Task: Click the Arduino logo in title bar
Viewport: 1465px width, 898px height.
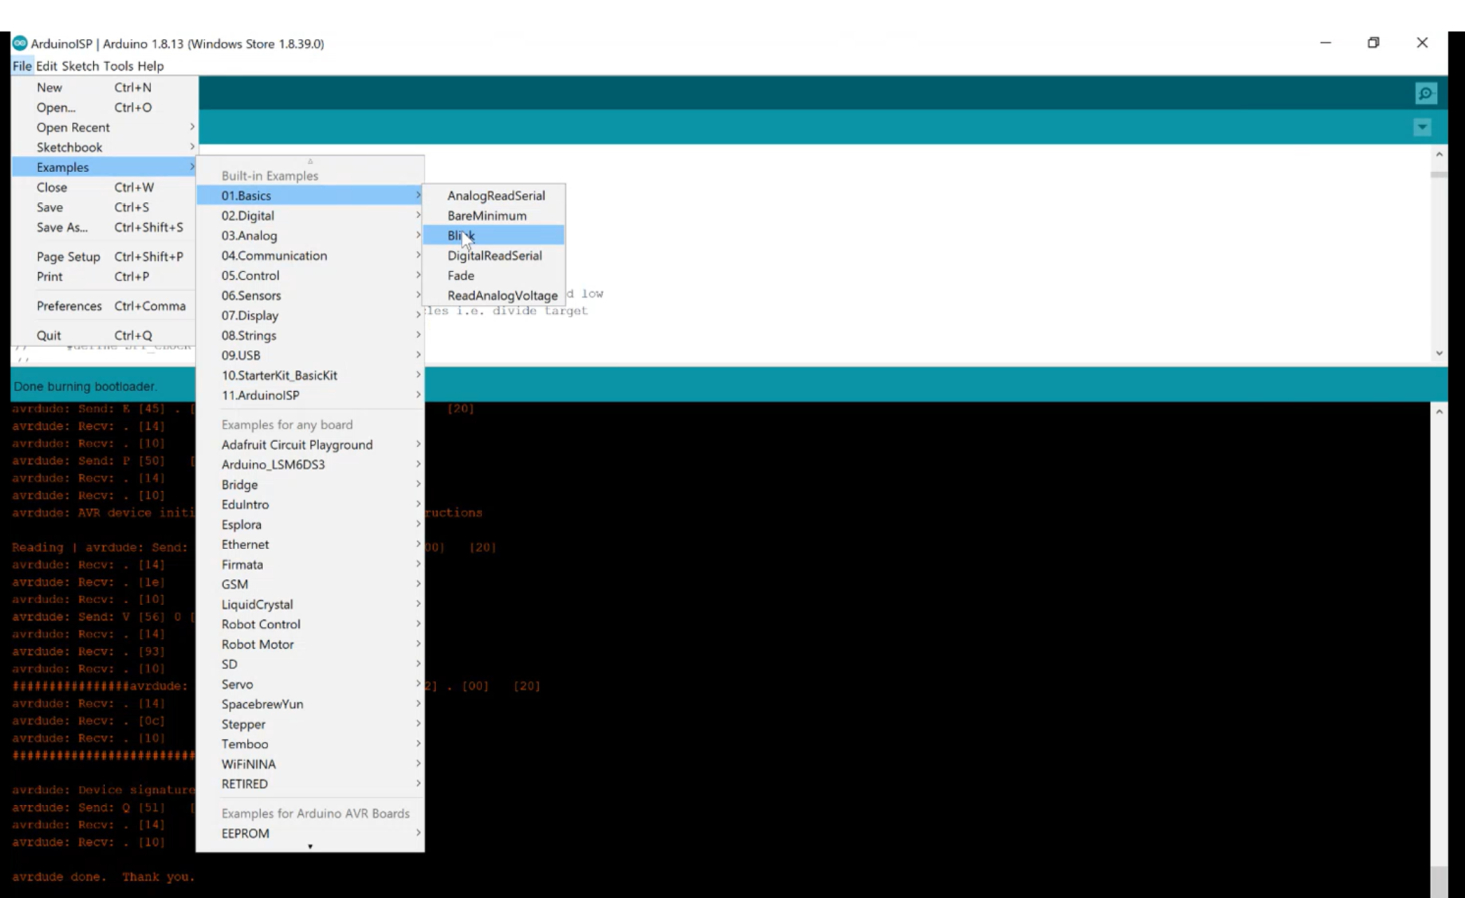Action: click(x=19, y=43)
